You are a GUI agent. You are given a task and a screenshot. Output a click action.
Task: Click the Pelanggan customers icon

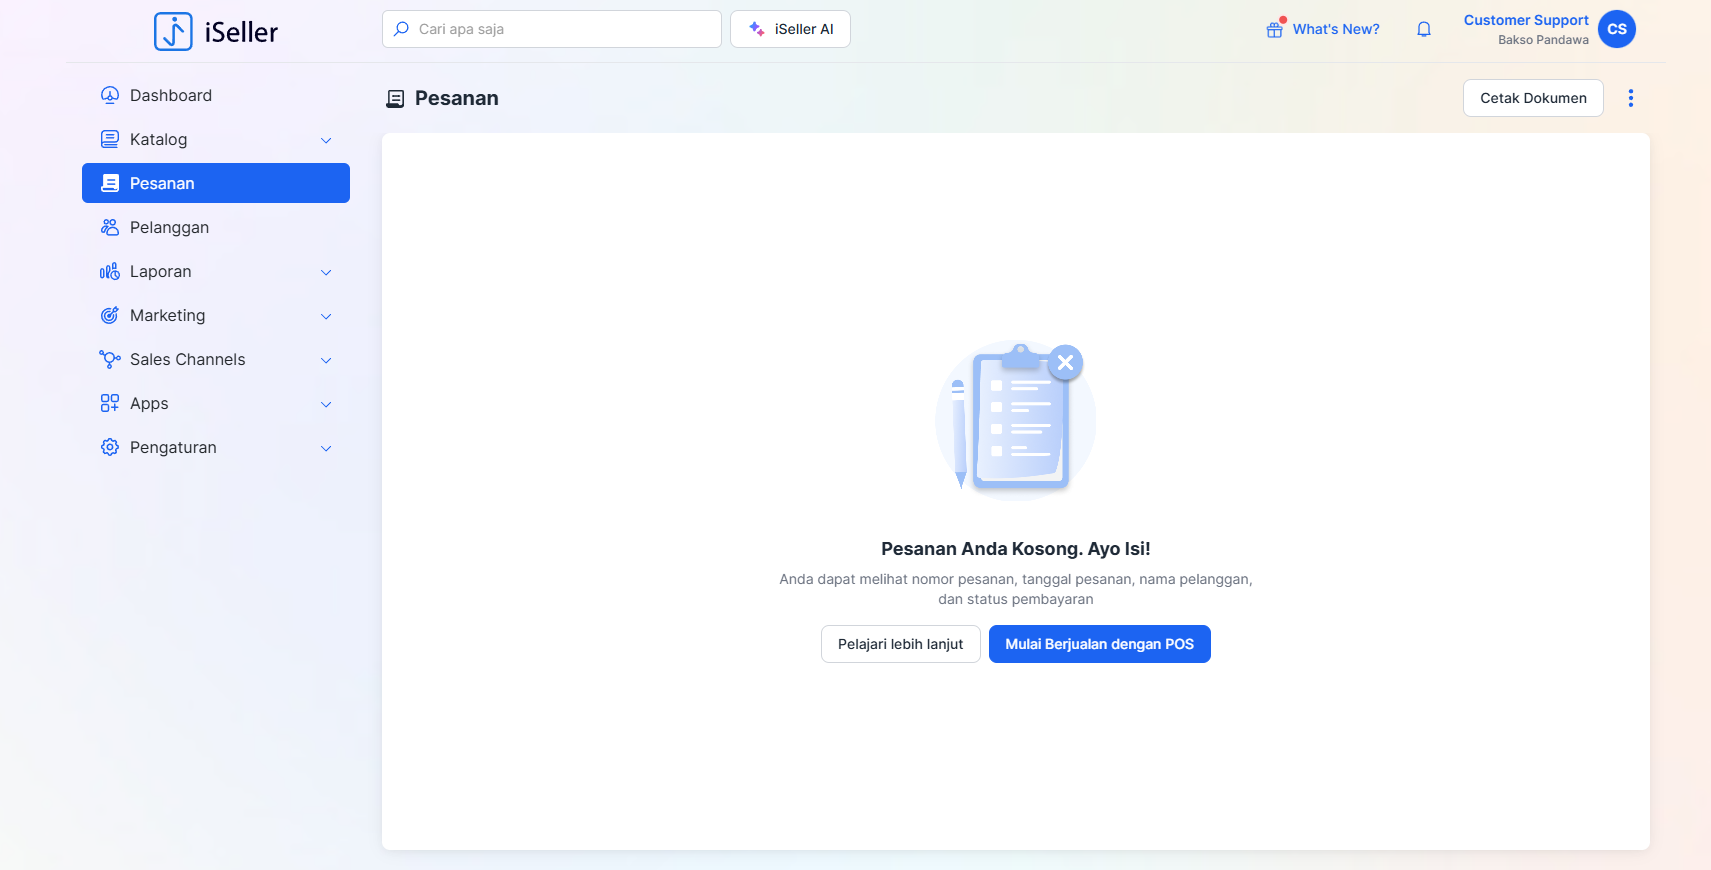(110, 227)
